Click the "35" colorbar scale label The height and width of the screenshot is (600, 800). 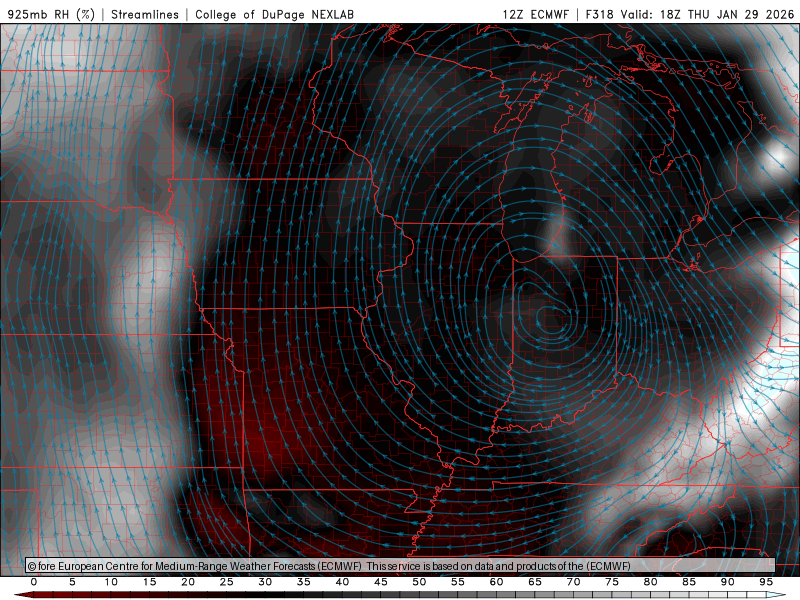[x=304, y=582]
